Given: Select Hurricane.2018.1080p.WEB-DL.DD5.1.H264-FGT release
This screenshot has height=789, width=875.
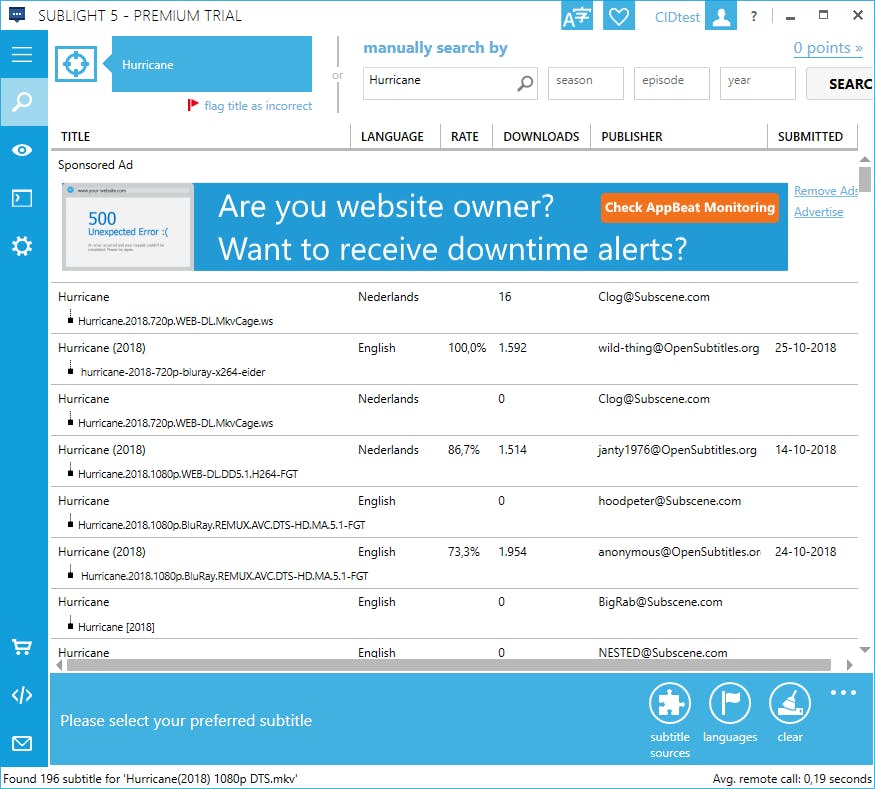Looking at the screenshot, I should click(188, 474).
